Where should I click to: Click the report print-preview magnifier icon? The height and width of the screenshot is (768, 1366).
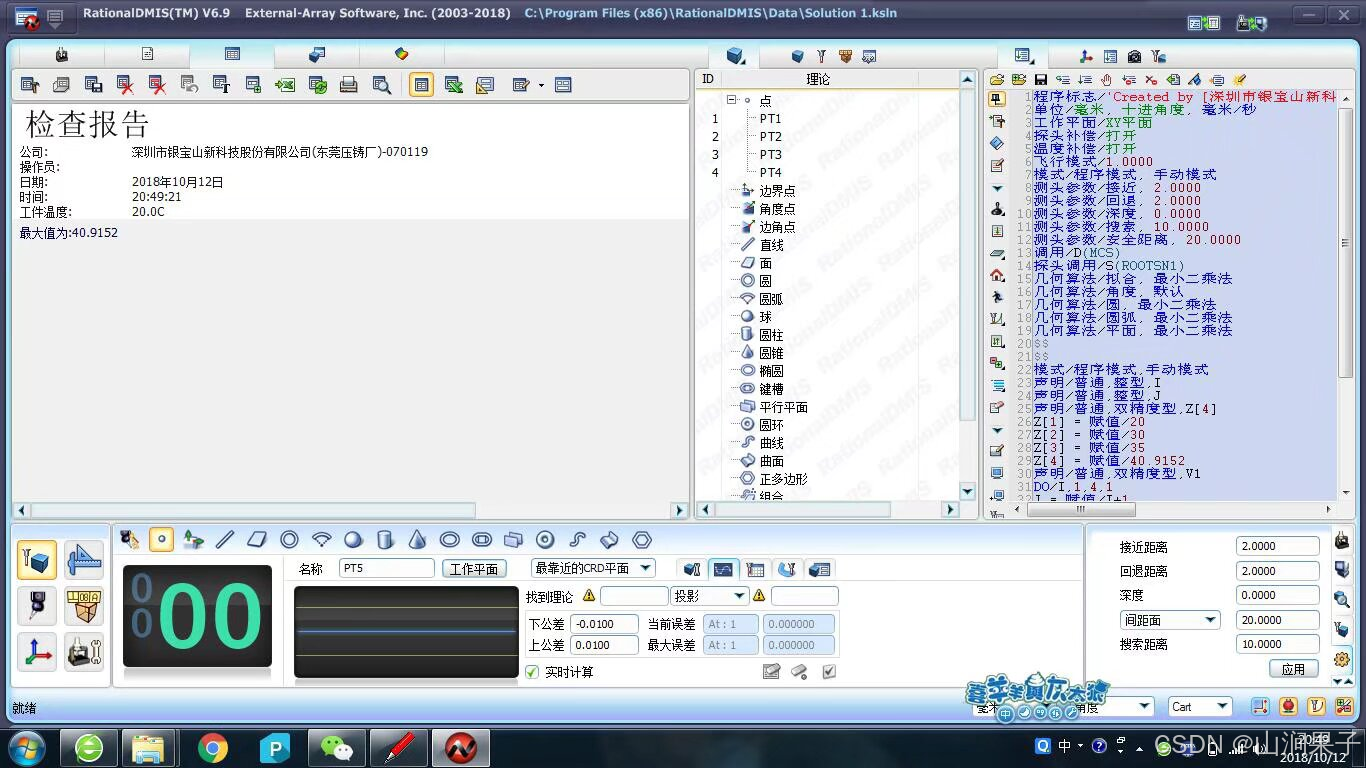pyautogui.click(x=381, y=85)
